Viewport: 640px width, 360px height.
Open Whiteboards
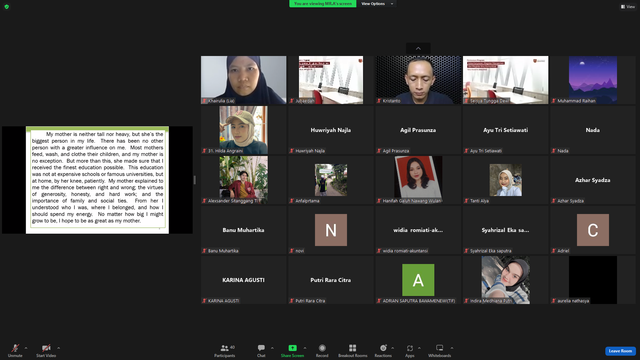coord(440,350)
